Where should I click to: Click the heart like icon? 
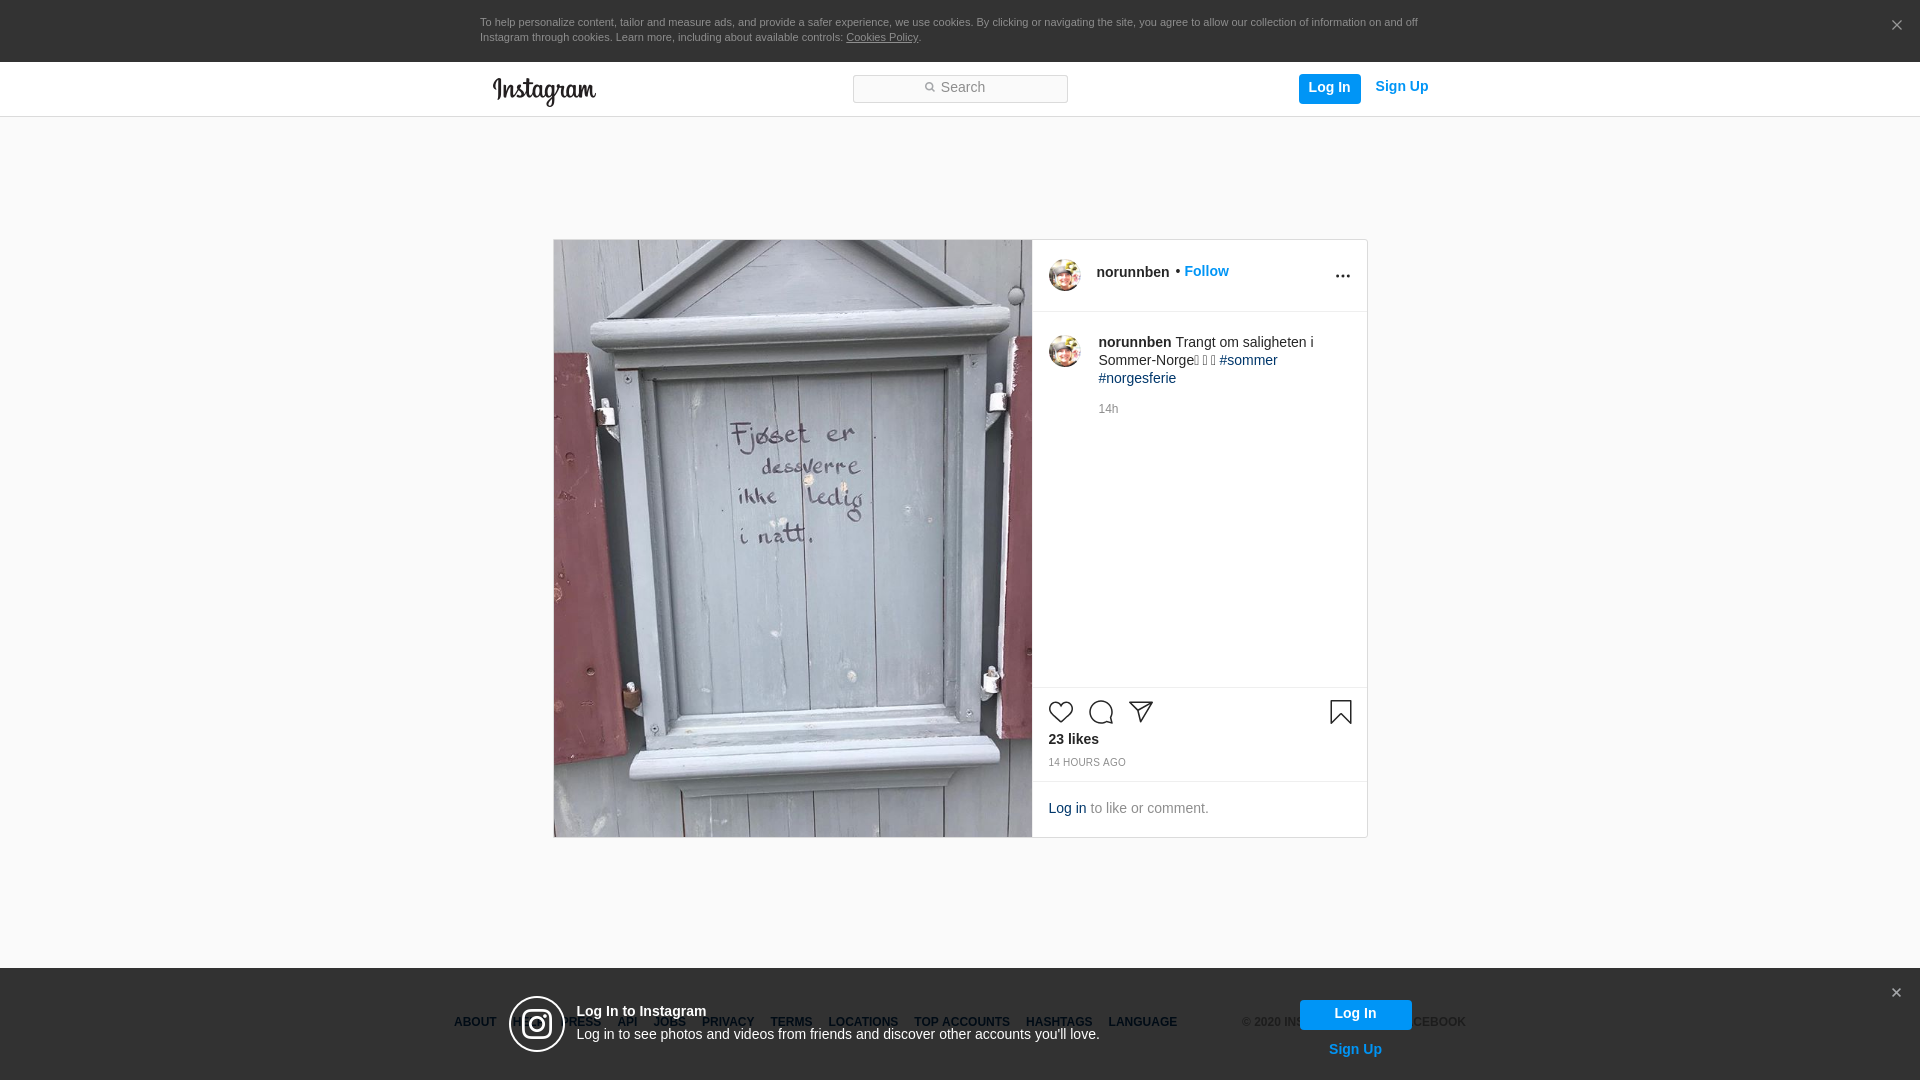1060,712
